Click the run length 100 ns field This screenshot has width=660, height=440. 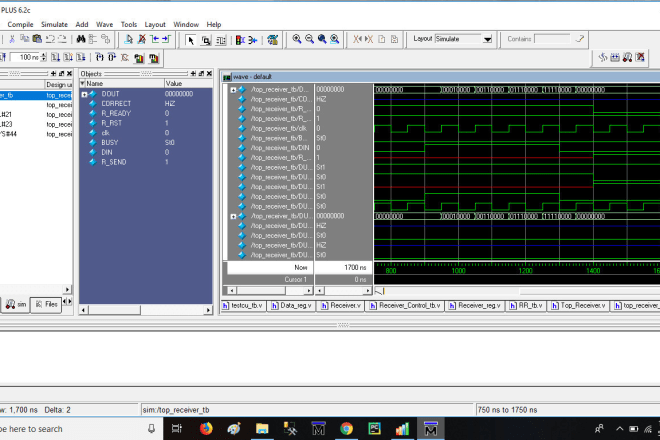25,57
